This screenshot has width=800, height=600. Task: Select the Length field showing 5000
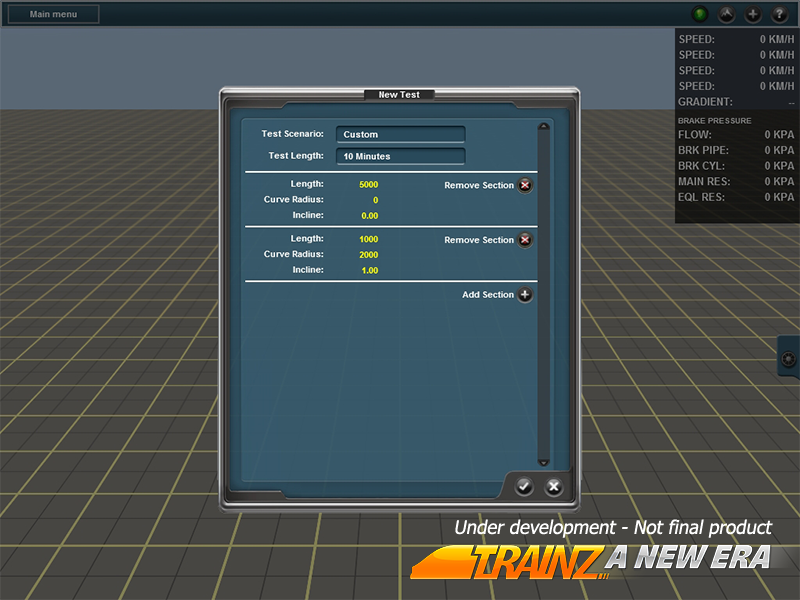point(368,184)
